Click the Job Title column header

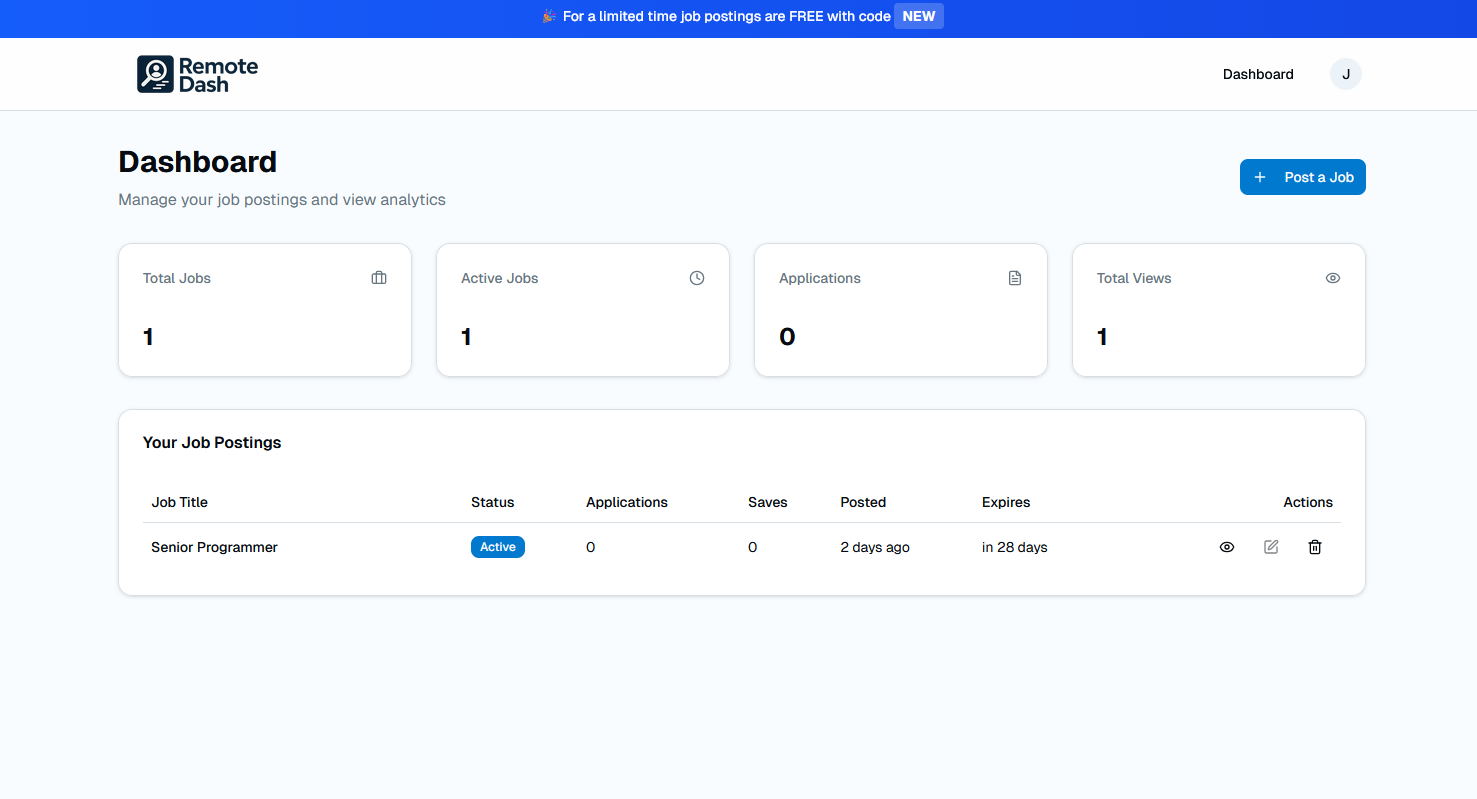[179, 502]
